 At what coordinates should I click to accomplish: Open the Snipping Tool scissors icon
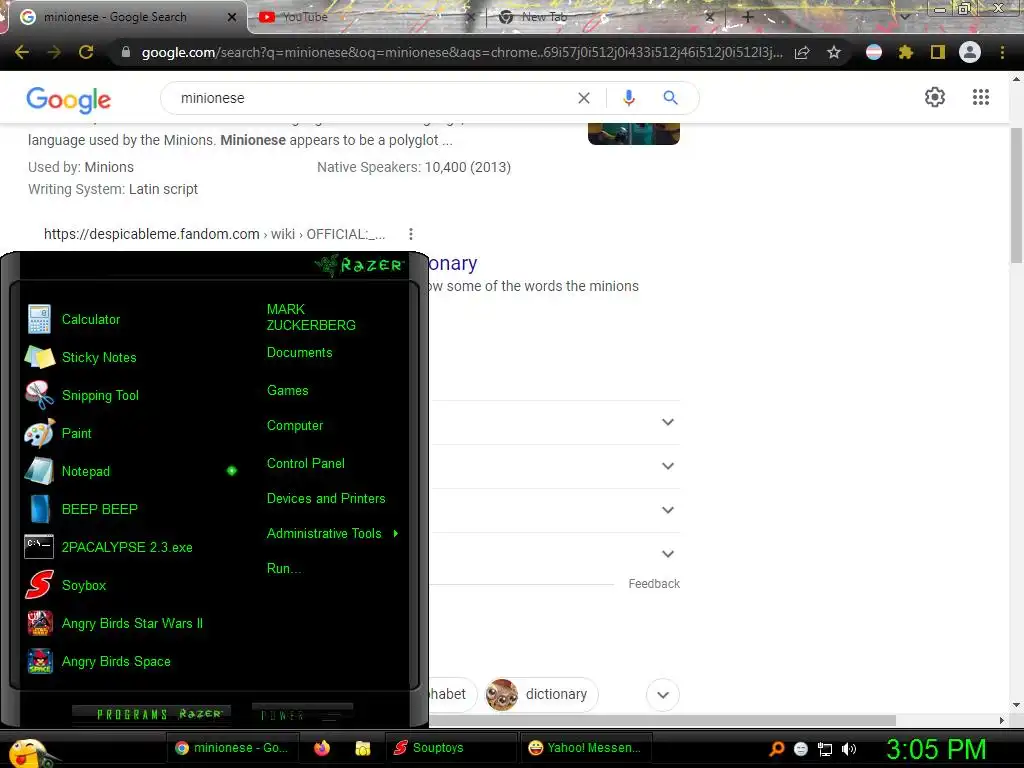point(39,395)
